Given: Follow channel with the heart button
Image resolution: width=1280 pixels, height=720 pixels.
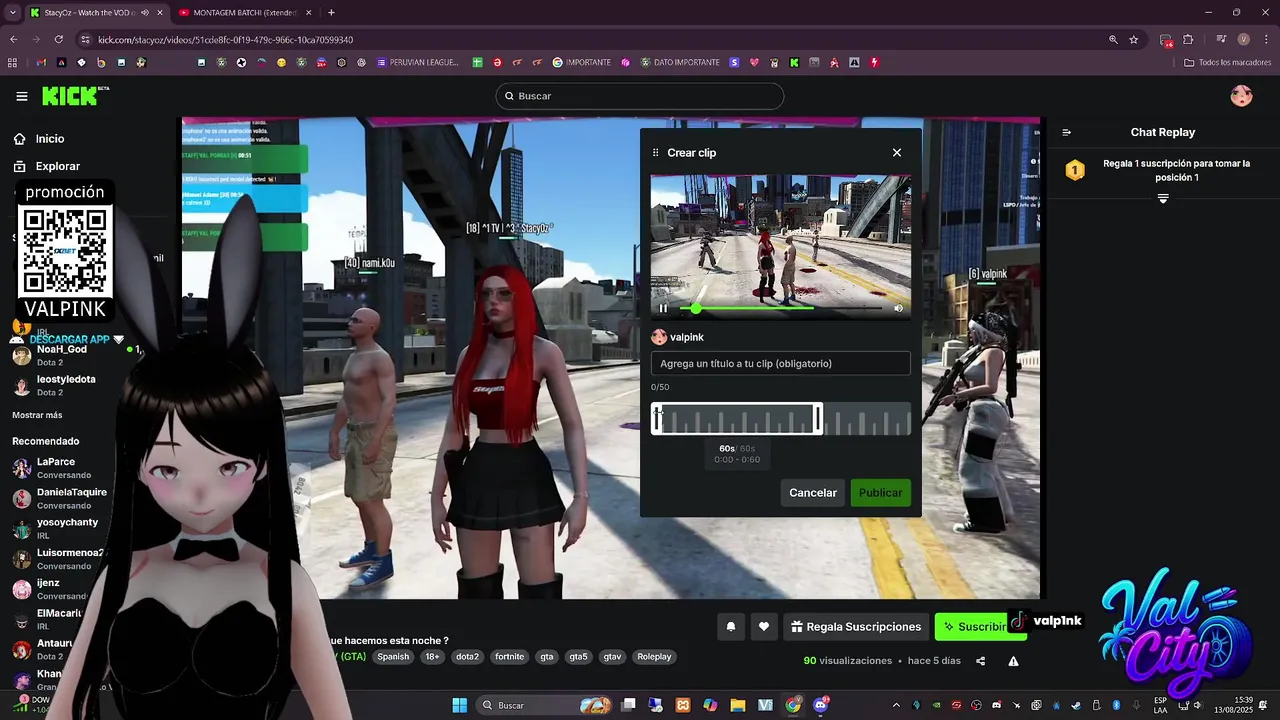Looking at the screenshot, I should (x=764, y=627).
